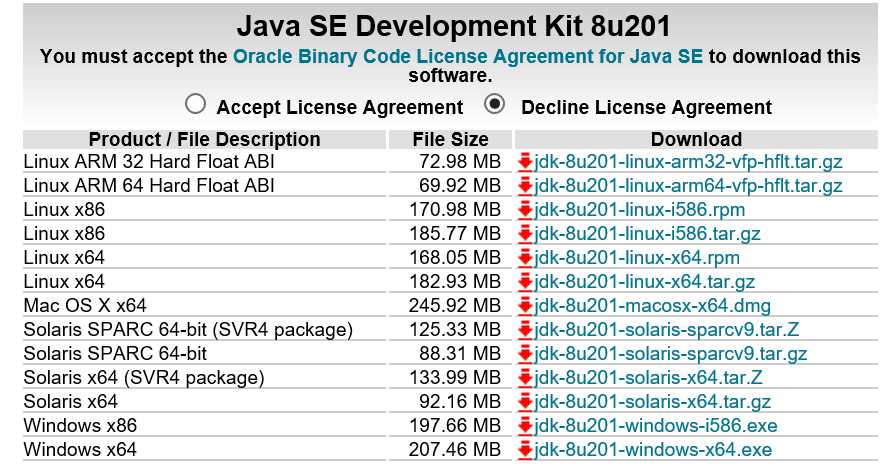Click the 'Decline License Agreement' label text
The height and width of the screenshot is (470, 889).
[x=646, y=107]
